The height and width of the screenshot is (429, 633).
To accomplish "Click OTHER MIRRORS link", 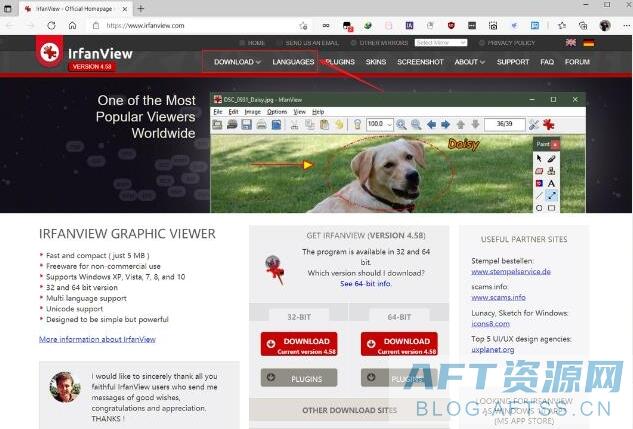I will (384, 43).
